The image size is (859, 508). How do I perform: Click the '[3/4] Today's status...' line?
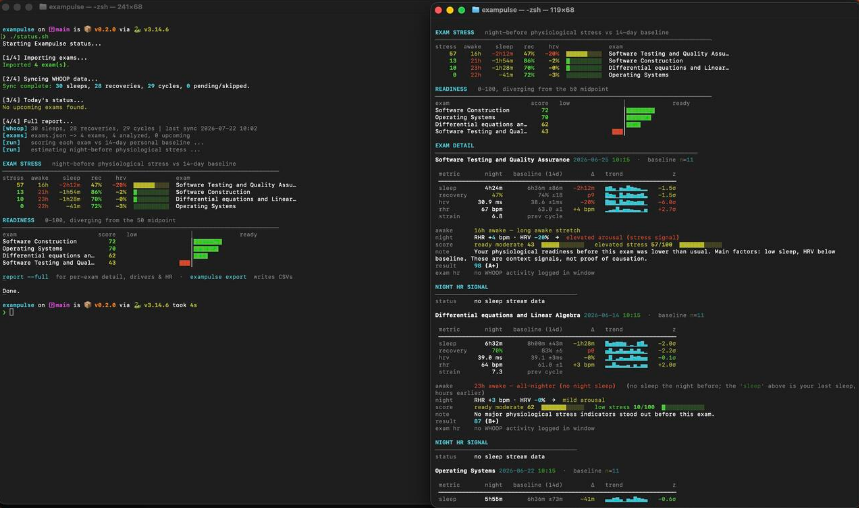[x=43, y=100]
